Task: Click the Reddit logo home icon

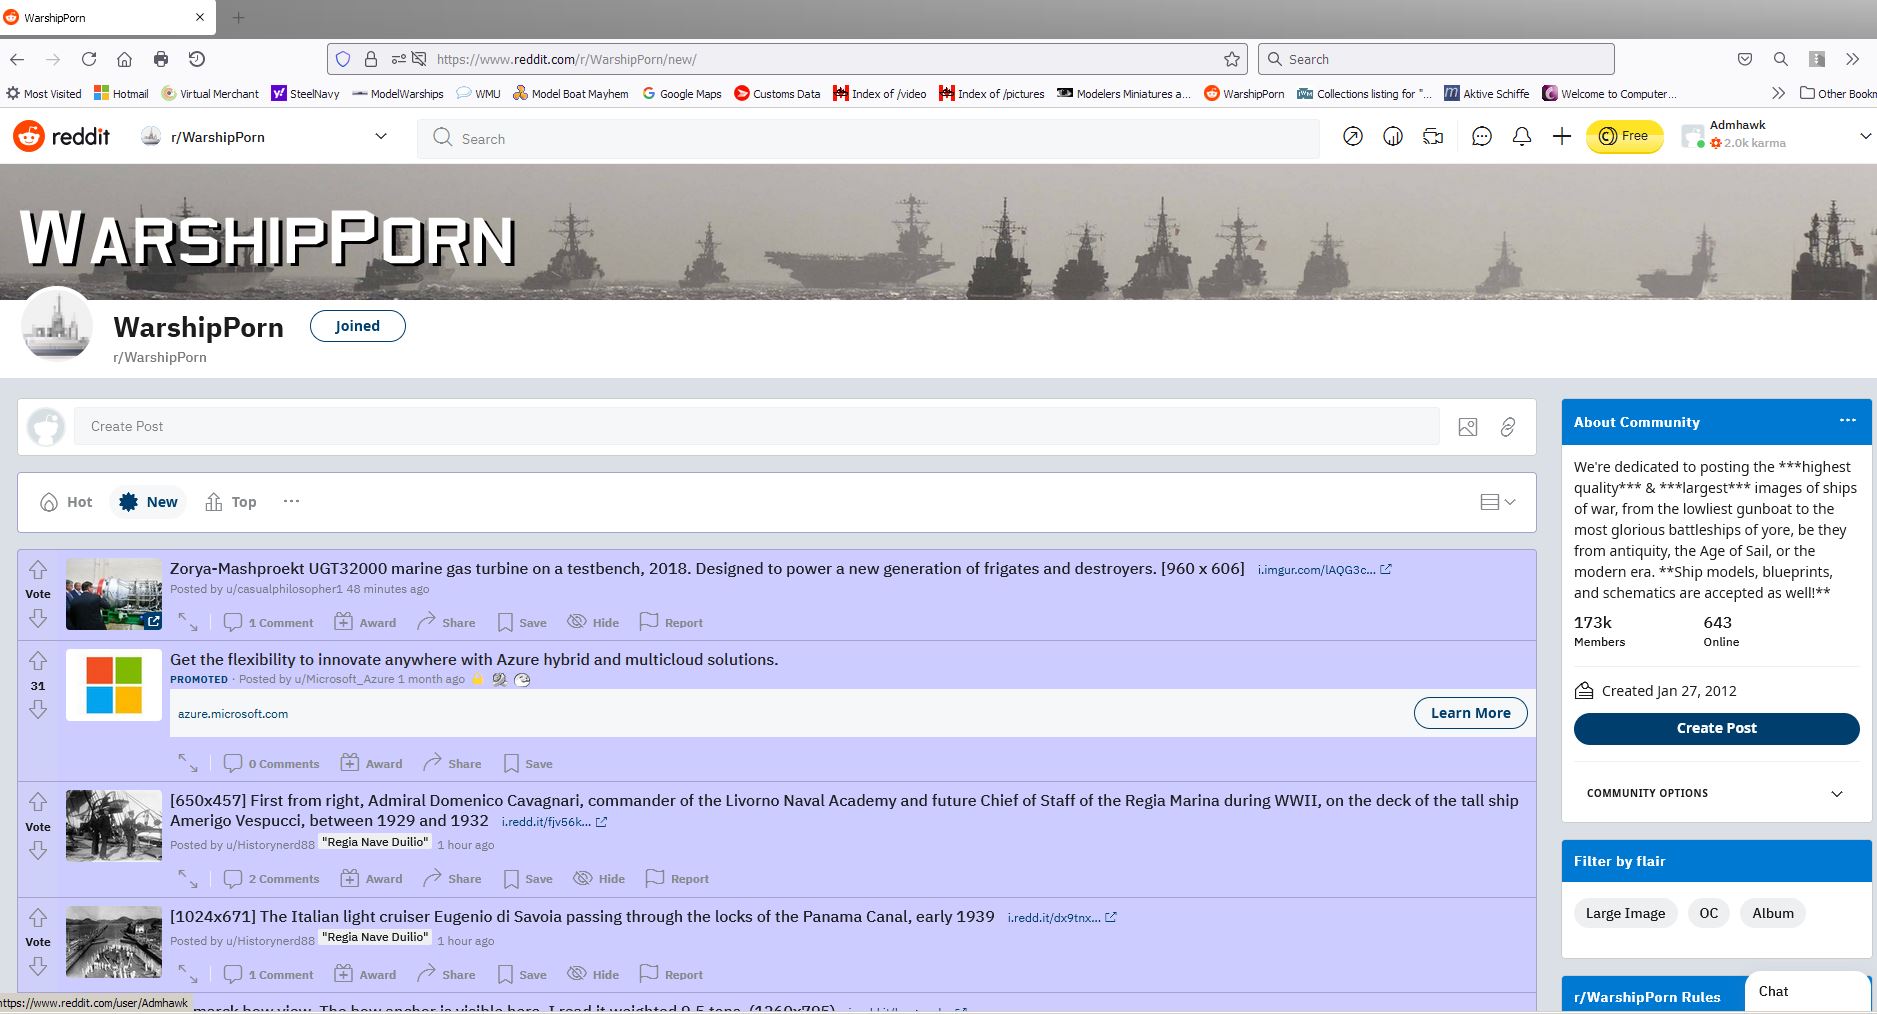Action: pos(61,136)
